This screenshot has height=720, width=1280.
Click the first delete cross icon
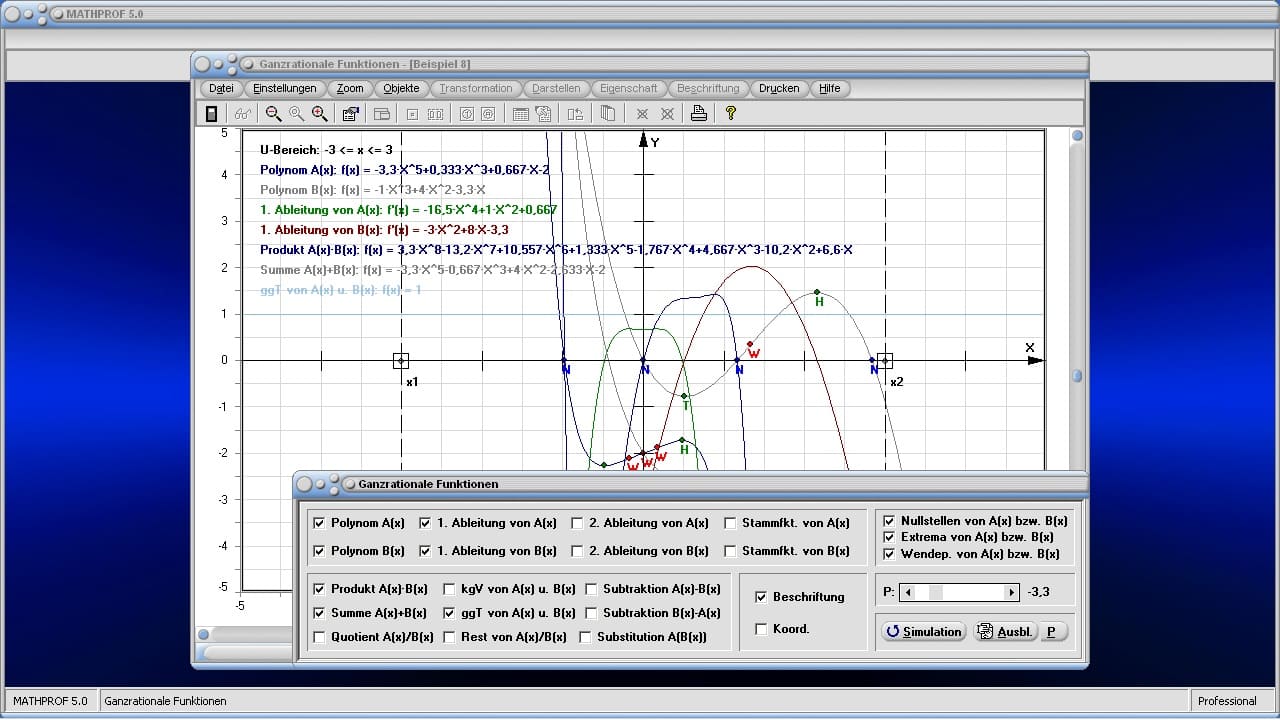tap(642, 114)
